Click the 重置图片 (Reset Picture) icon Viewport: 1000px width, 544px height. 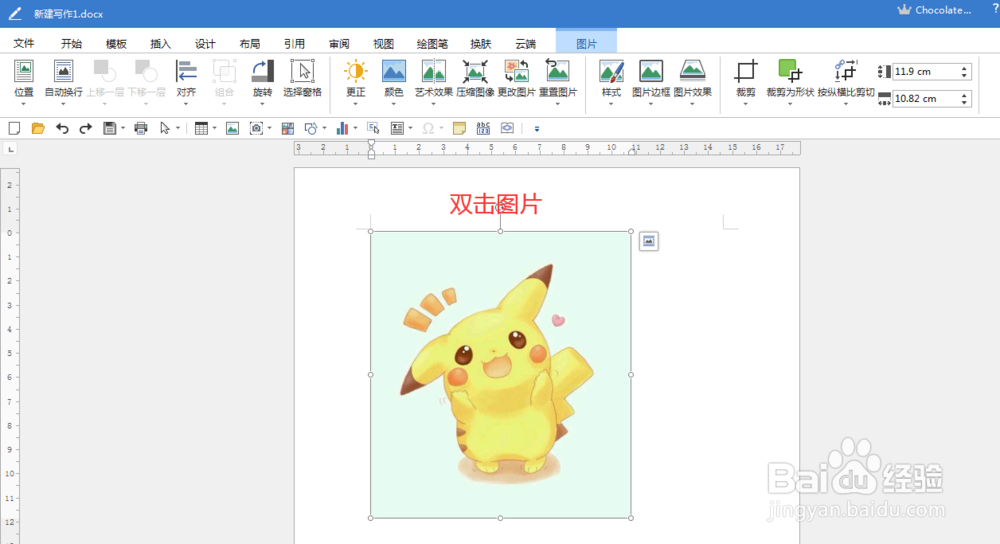(x=557, y=71)
